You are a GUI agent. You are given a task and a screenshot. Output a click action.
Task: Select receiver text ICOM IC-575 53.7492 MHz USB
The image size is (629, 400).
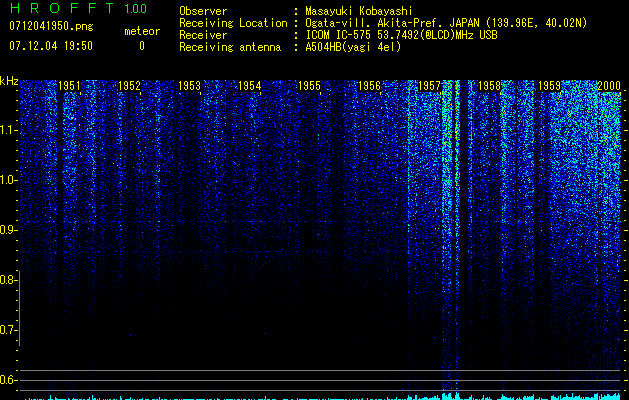pyautogui.click(x=402, y=35)
